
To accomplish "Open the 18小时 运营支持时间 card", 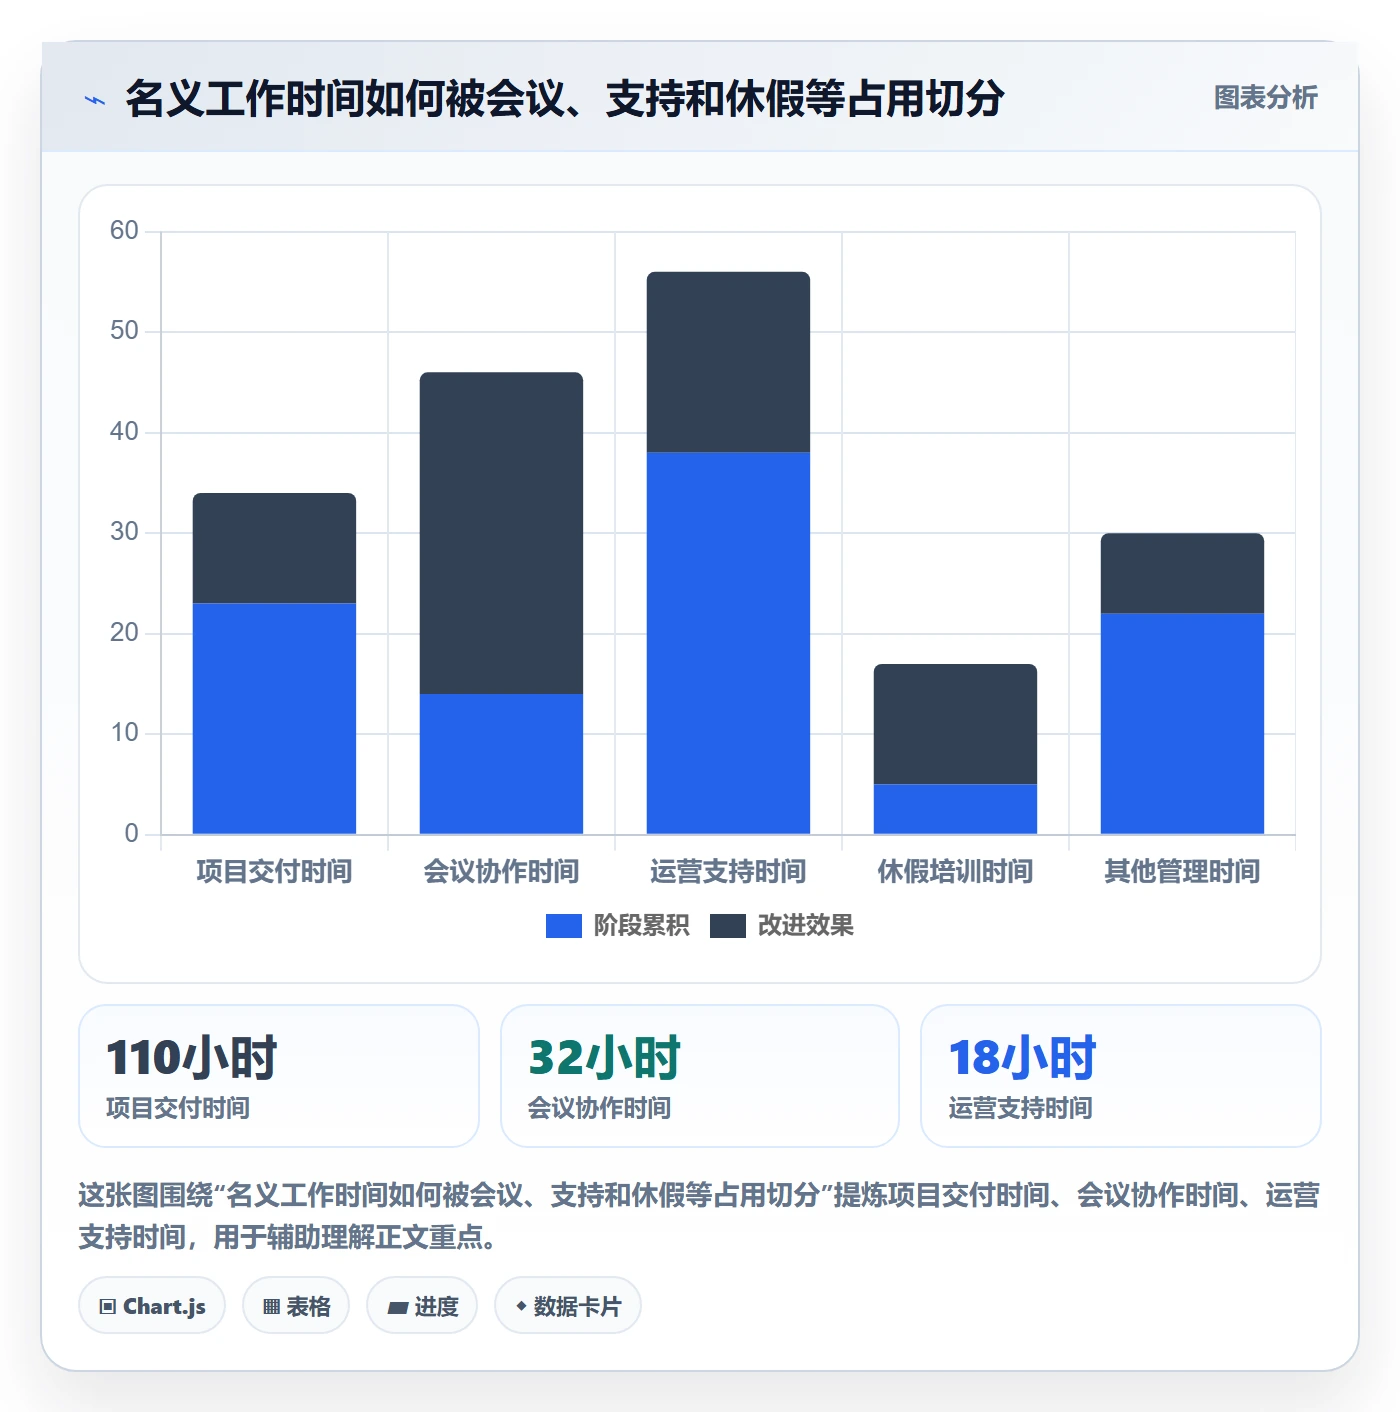I will (x=1121, y=1076).
